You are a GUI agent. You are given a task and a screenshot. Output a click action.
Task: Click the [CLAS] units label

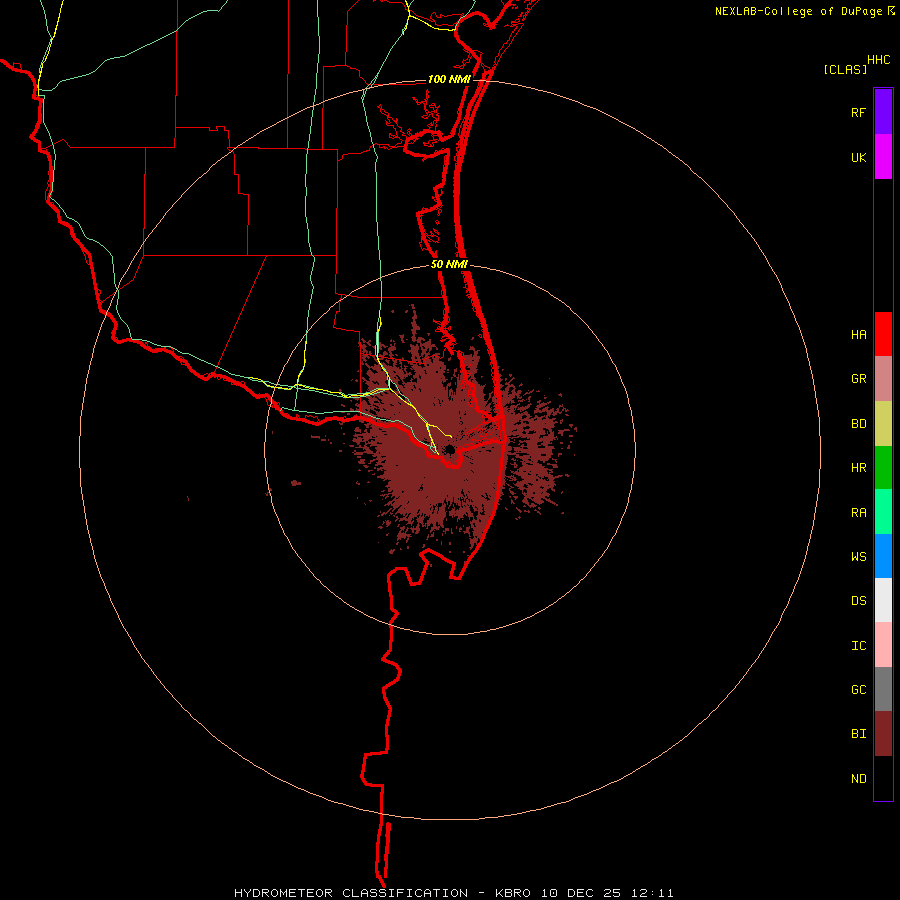[x=845, y=69]
